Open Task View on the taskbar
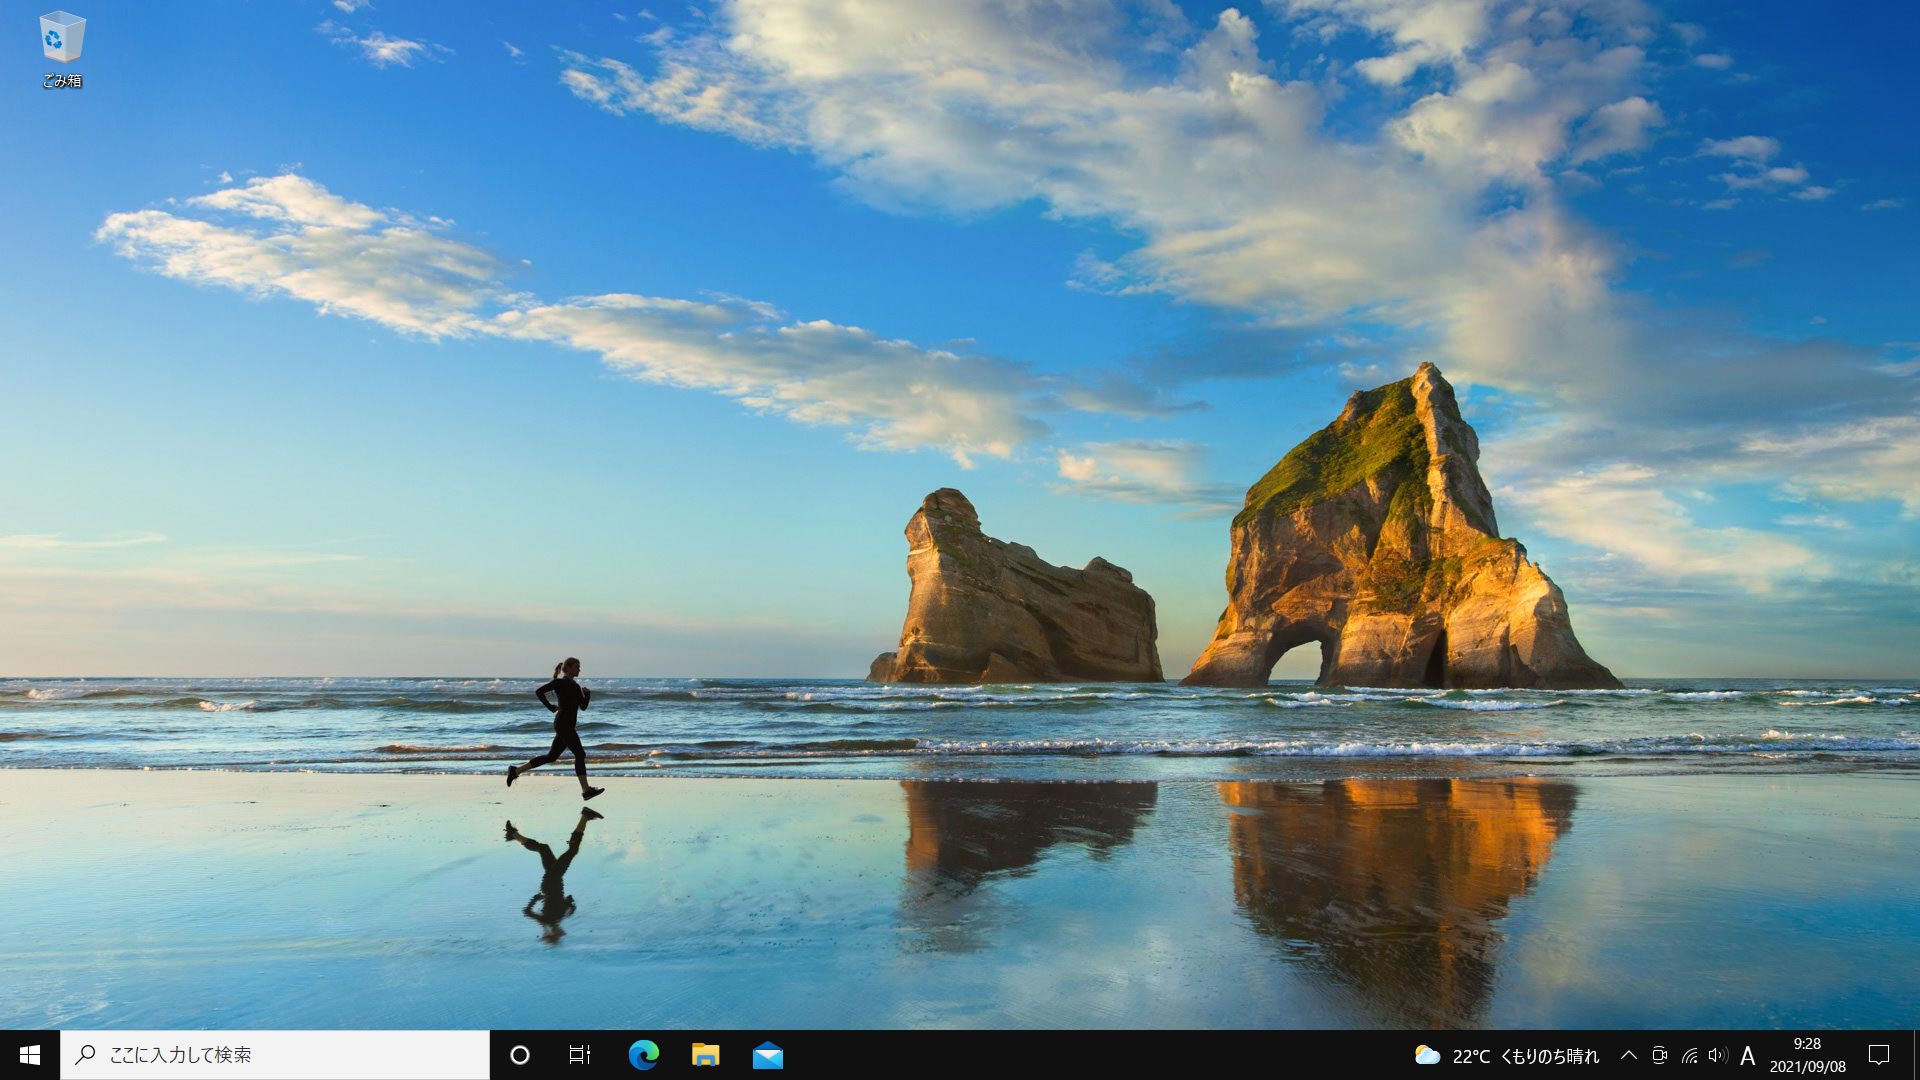1920x1080 pixels. pyautogui.click(x=580, y=1055)
